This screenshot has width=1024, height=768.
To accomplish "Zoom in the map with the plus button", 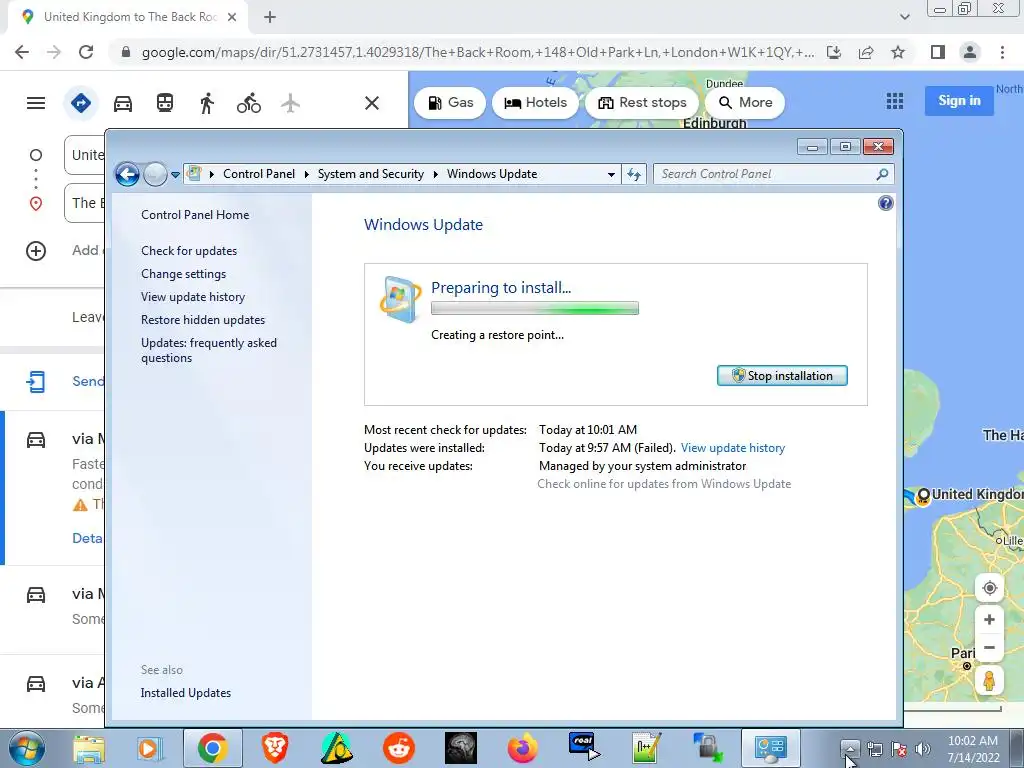I will click(x=989, y=620).
